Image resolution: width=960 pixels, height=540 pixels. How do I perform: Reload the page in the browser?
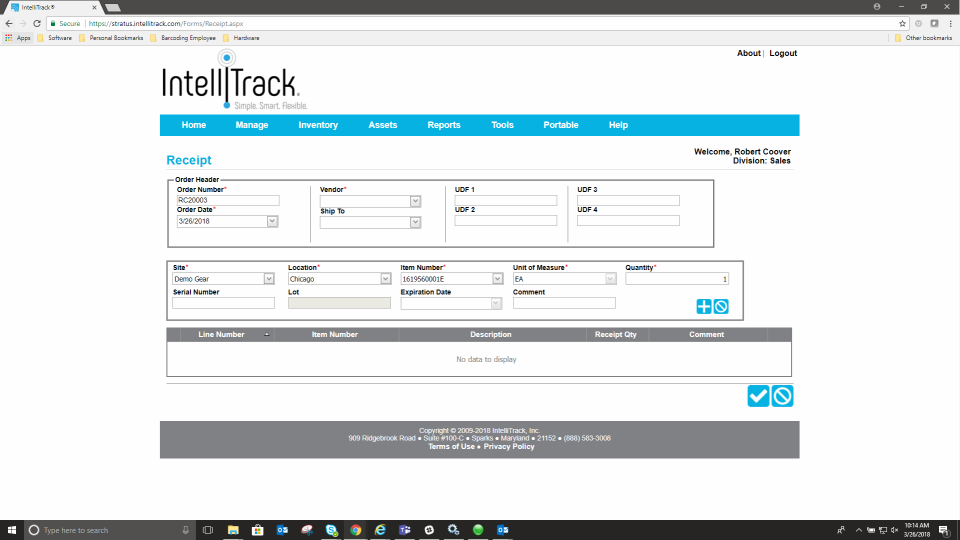click(x=37, y=23)
